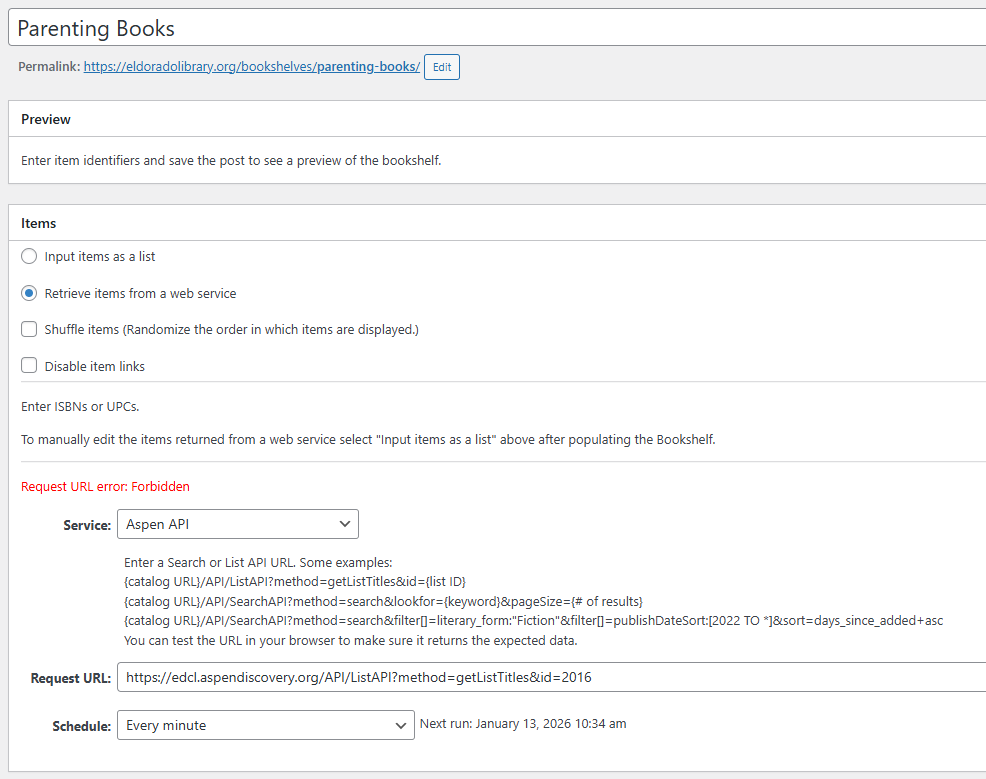The image size is (986, 779).
Task: Open the eldoradolibrary.org permalink
Action: [x=251, y=67]
